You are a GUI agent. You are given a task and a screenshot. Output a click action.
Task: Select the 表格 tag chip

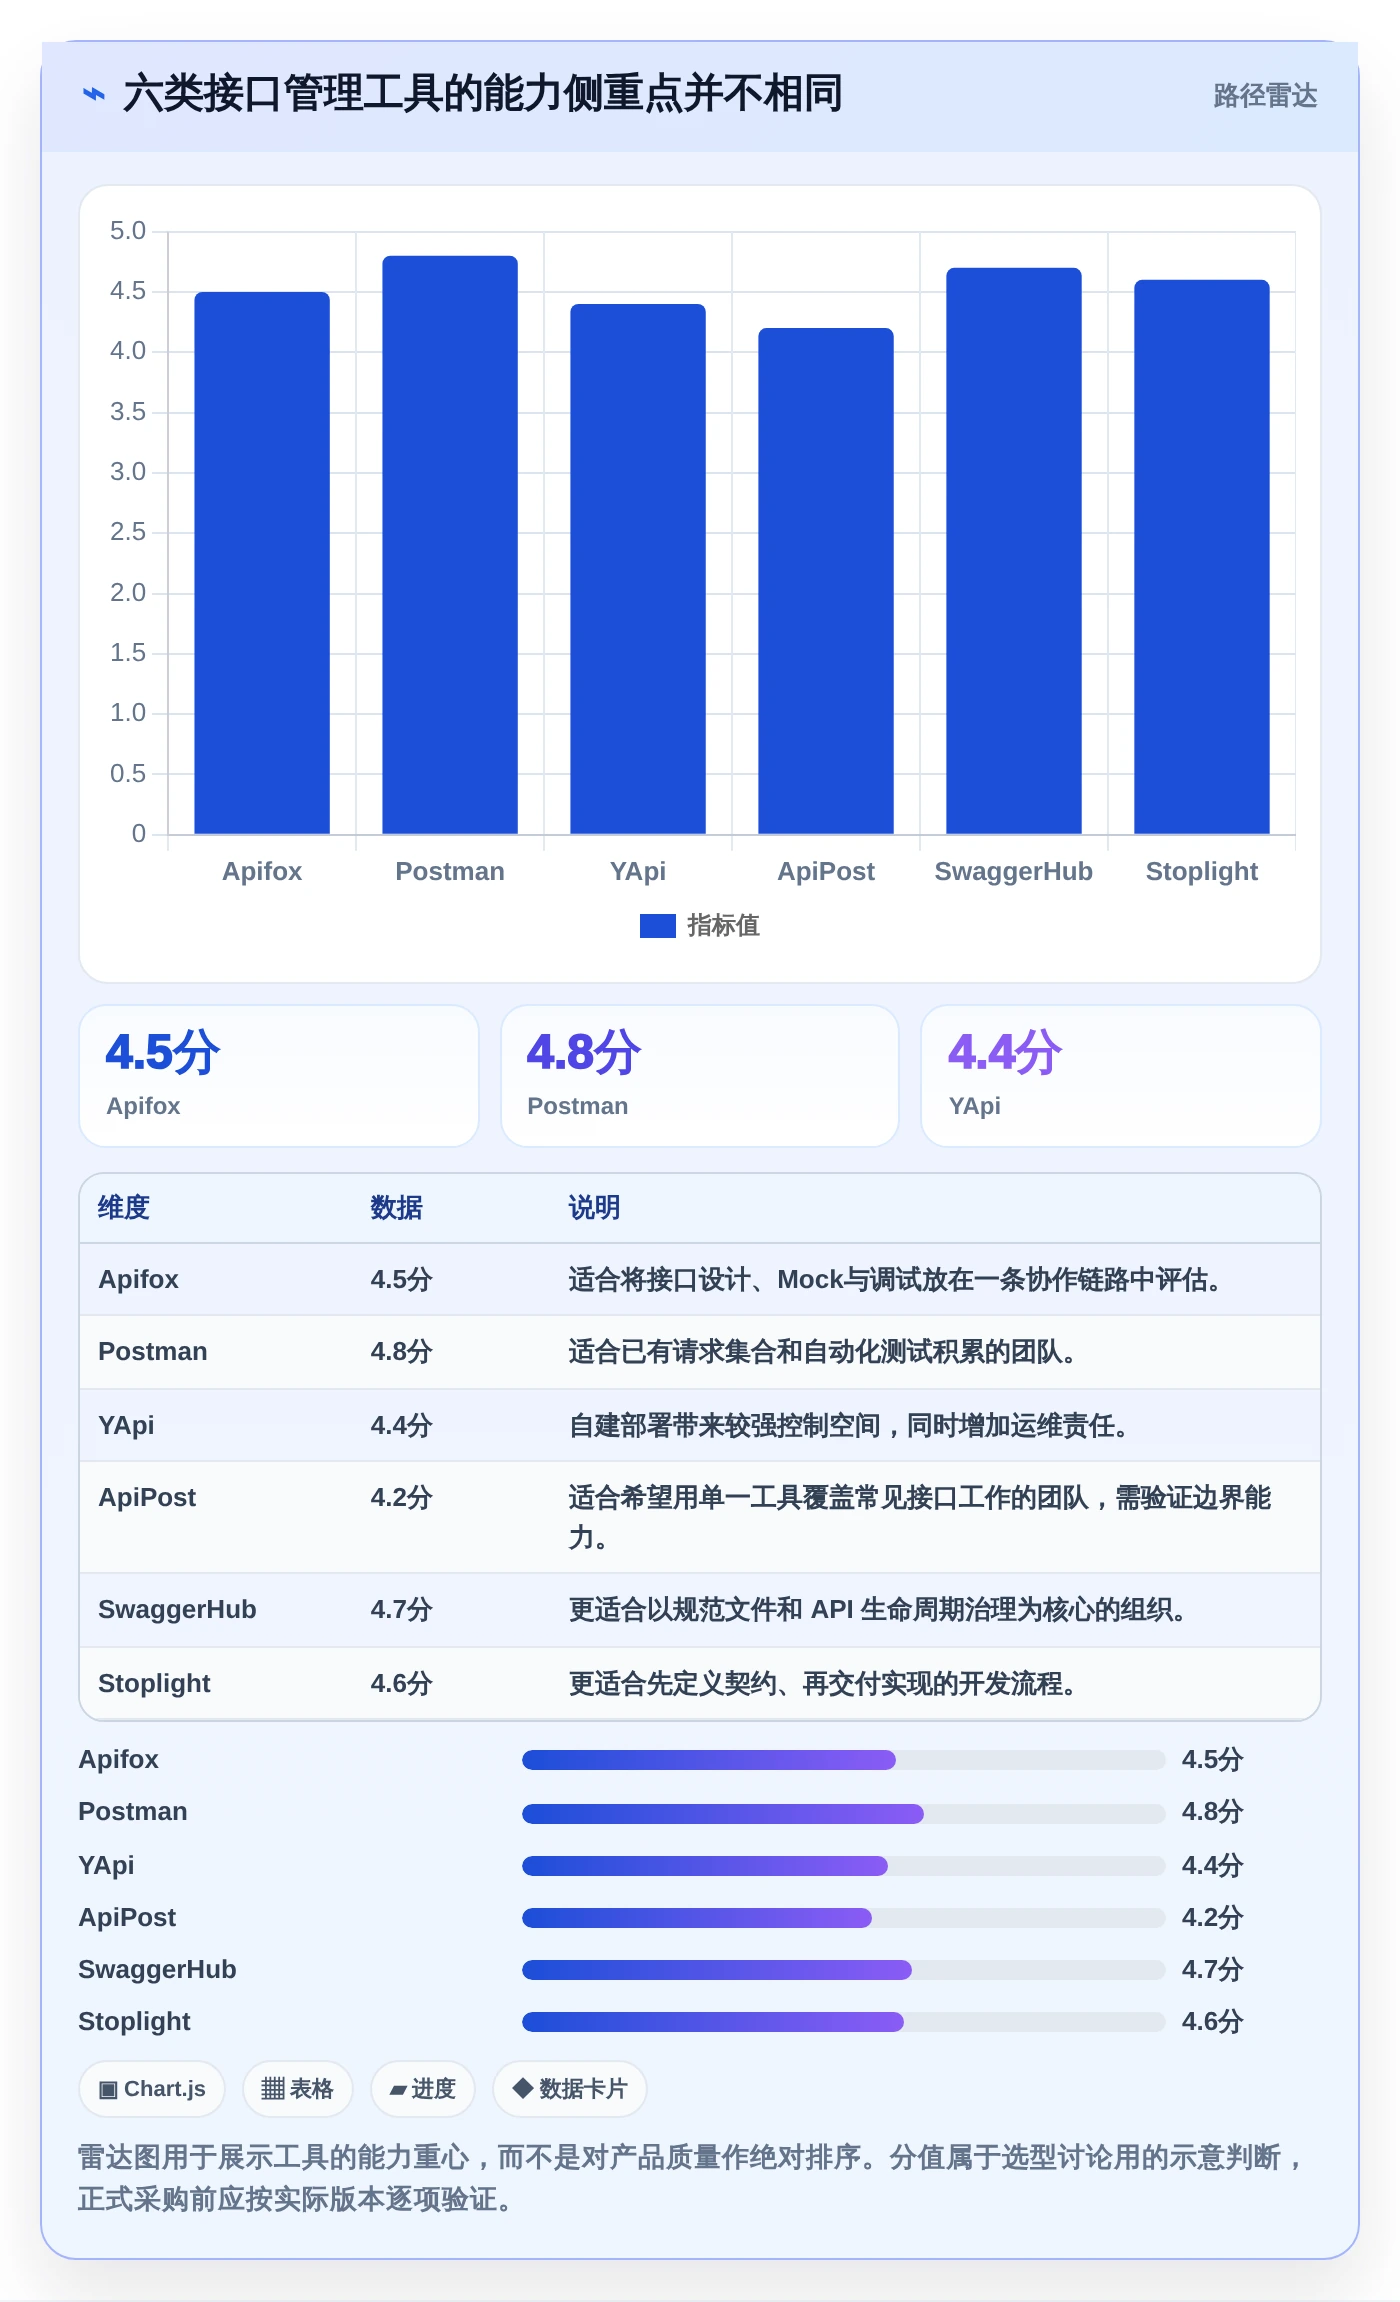[298, 2089]
